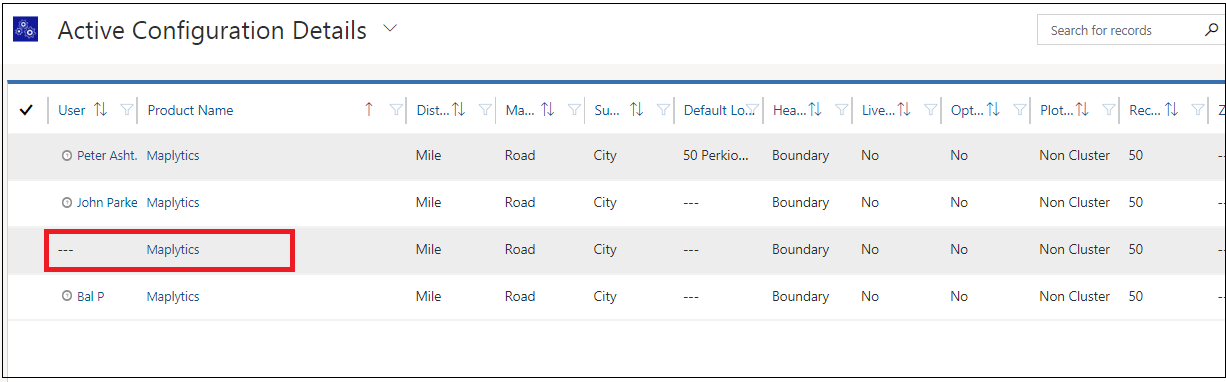Open filter for Plot... column
This screenshot has width=1226, height=382.
(x=1109, y=110)
